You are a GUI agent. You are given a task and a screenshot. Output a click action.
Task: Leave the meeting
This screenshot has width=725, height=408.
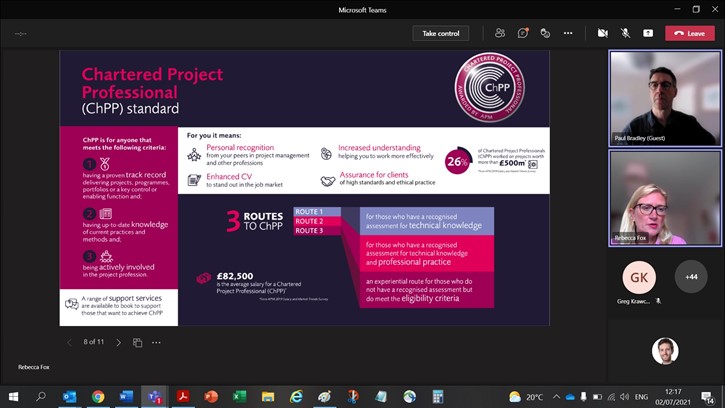tap(690, 33)
